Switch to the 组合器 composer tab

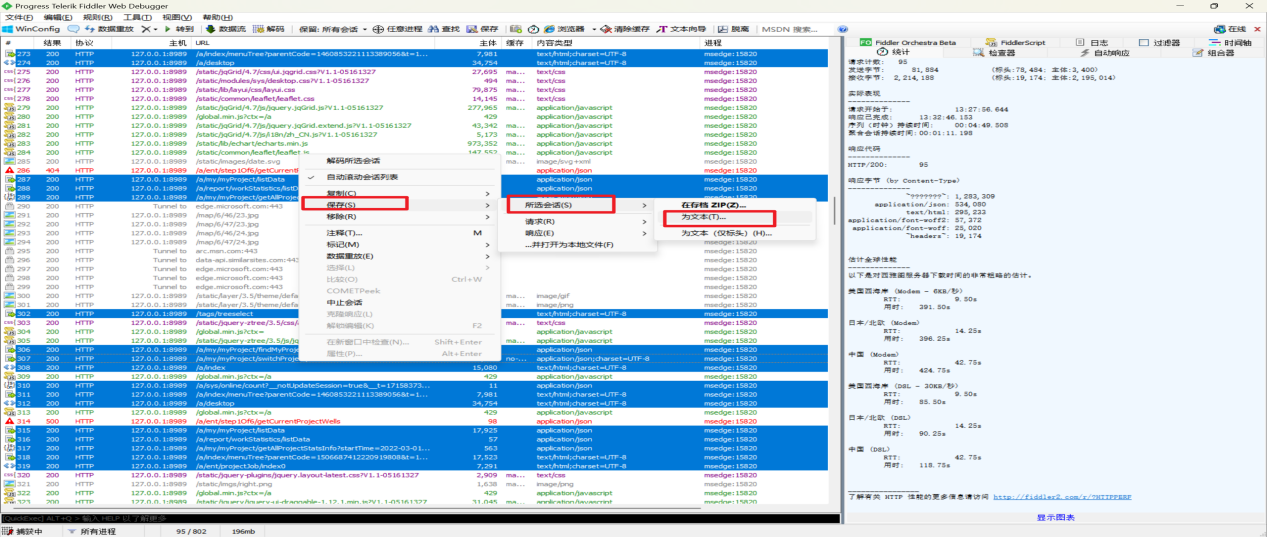click(x=1212, y=52)
